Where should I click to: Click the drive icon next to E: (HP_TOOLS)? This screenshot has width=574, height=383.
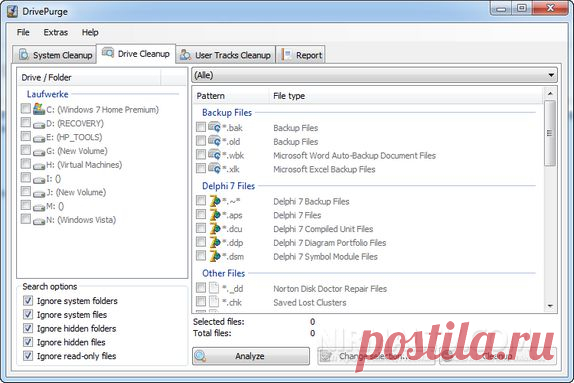[x=39, y=139]
